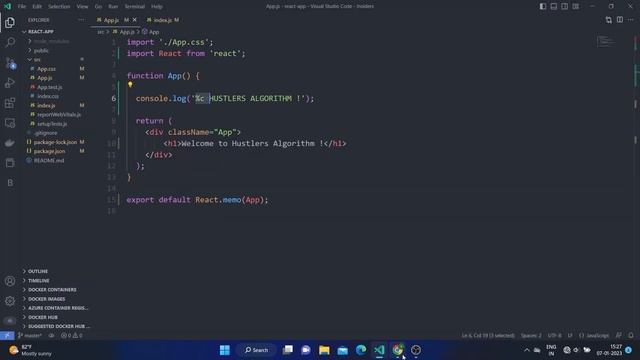Open the Manage gear icon
Image resolution: width=640 pixels, height=360 pixels.
(x=10, y=301)
